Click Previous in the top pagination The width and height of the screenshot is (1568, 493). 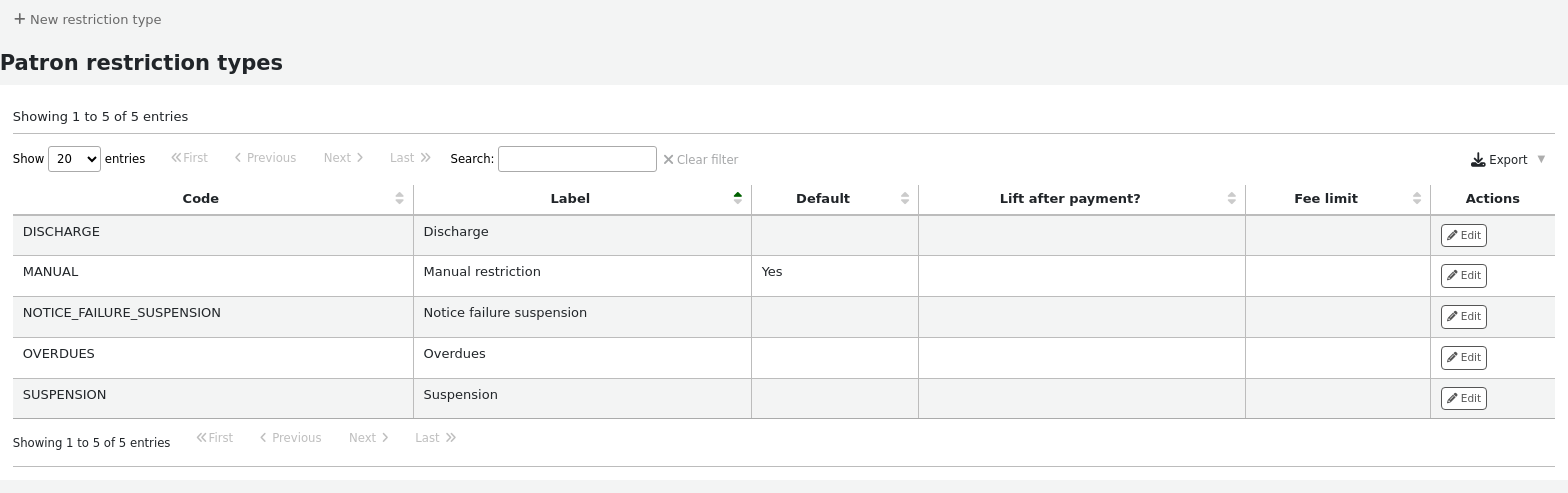point(265,158)
